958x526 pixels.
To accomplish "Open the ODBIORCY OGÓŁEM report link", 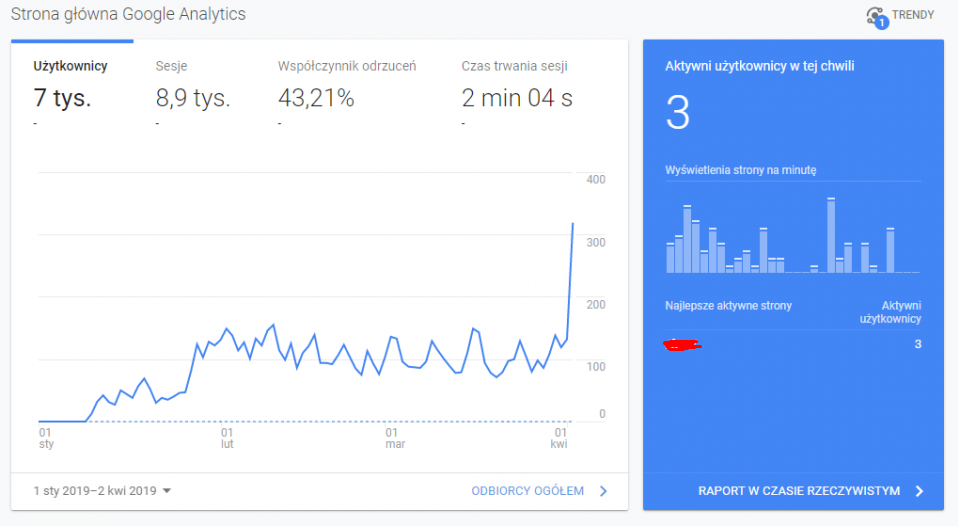I will (x=527, y=491).
